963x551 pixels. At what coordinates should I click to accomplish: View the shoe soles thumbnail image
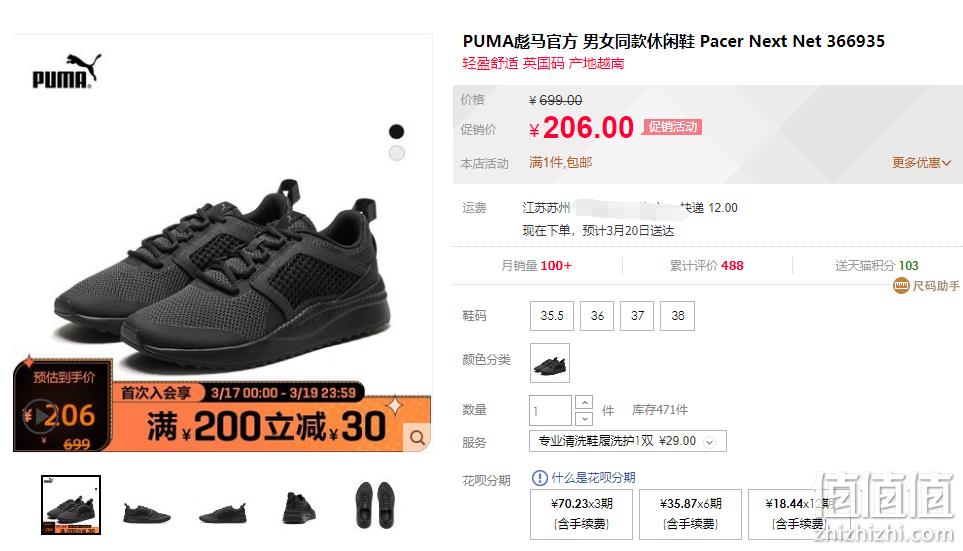tap(374, 505)
